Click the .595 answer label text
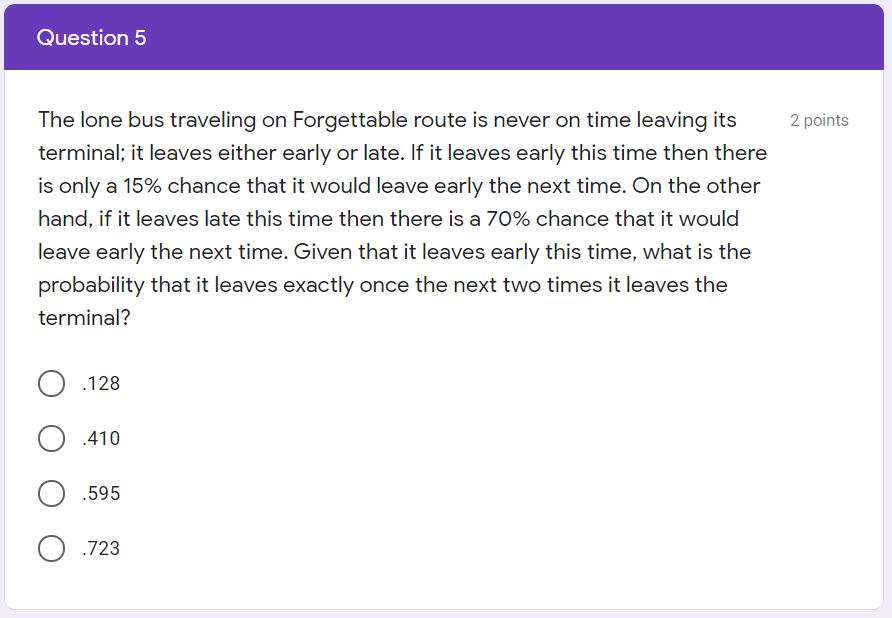 coord(99,493)
